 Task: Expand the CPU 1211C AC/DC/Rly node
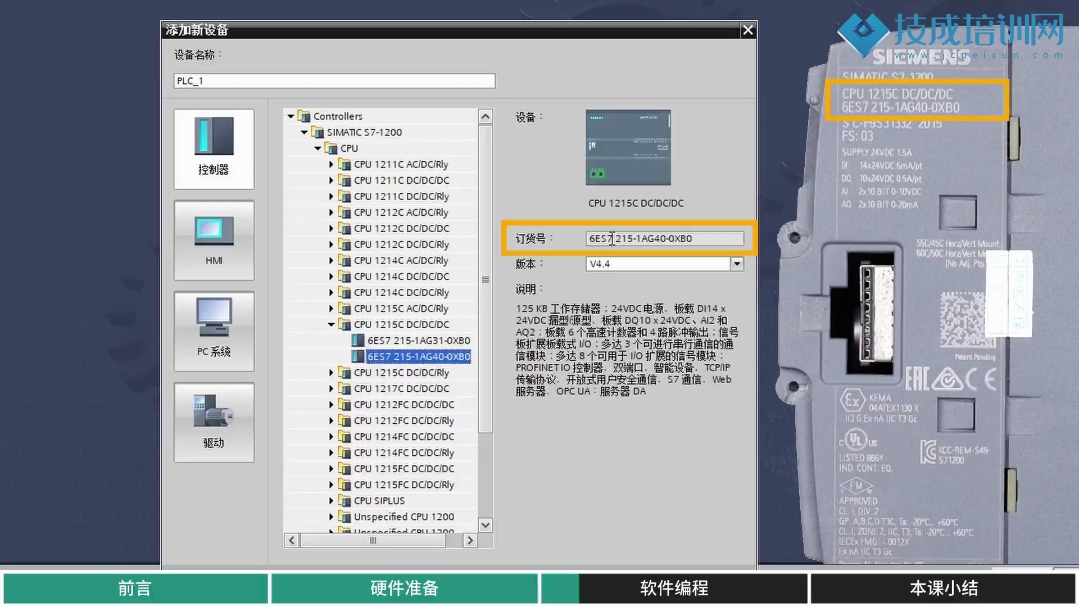331,164
